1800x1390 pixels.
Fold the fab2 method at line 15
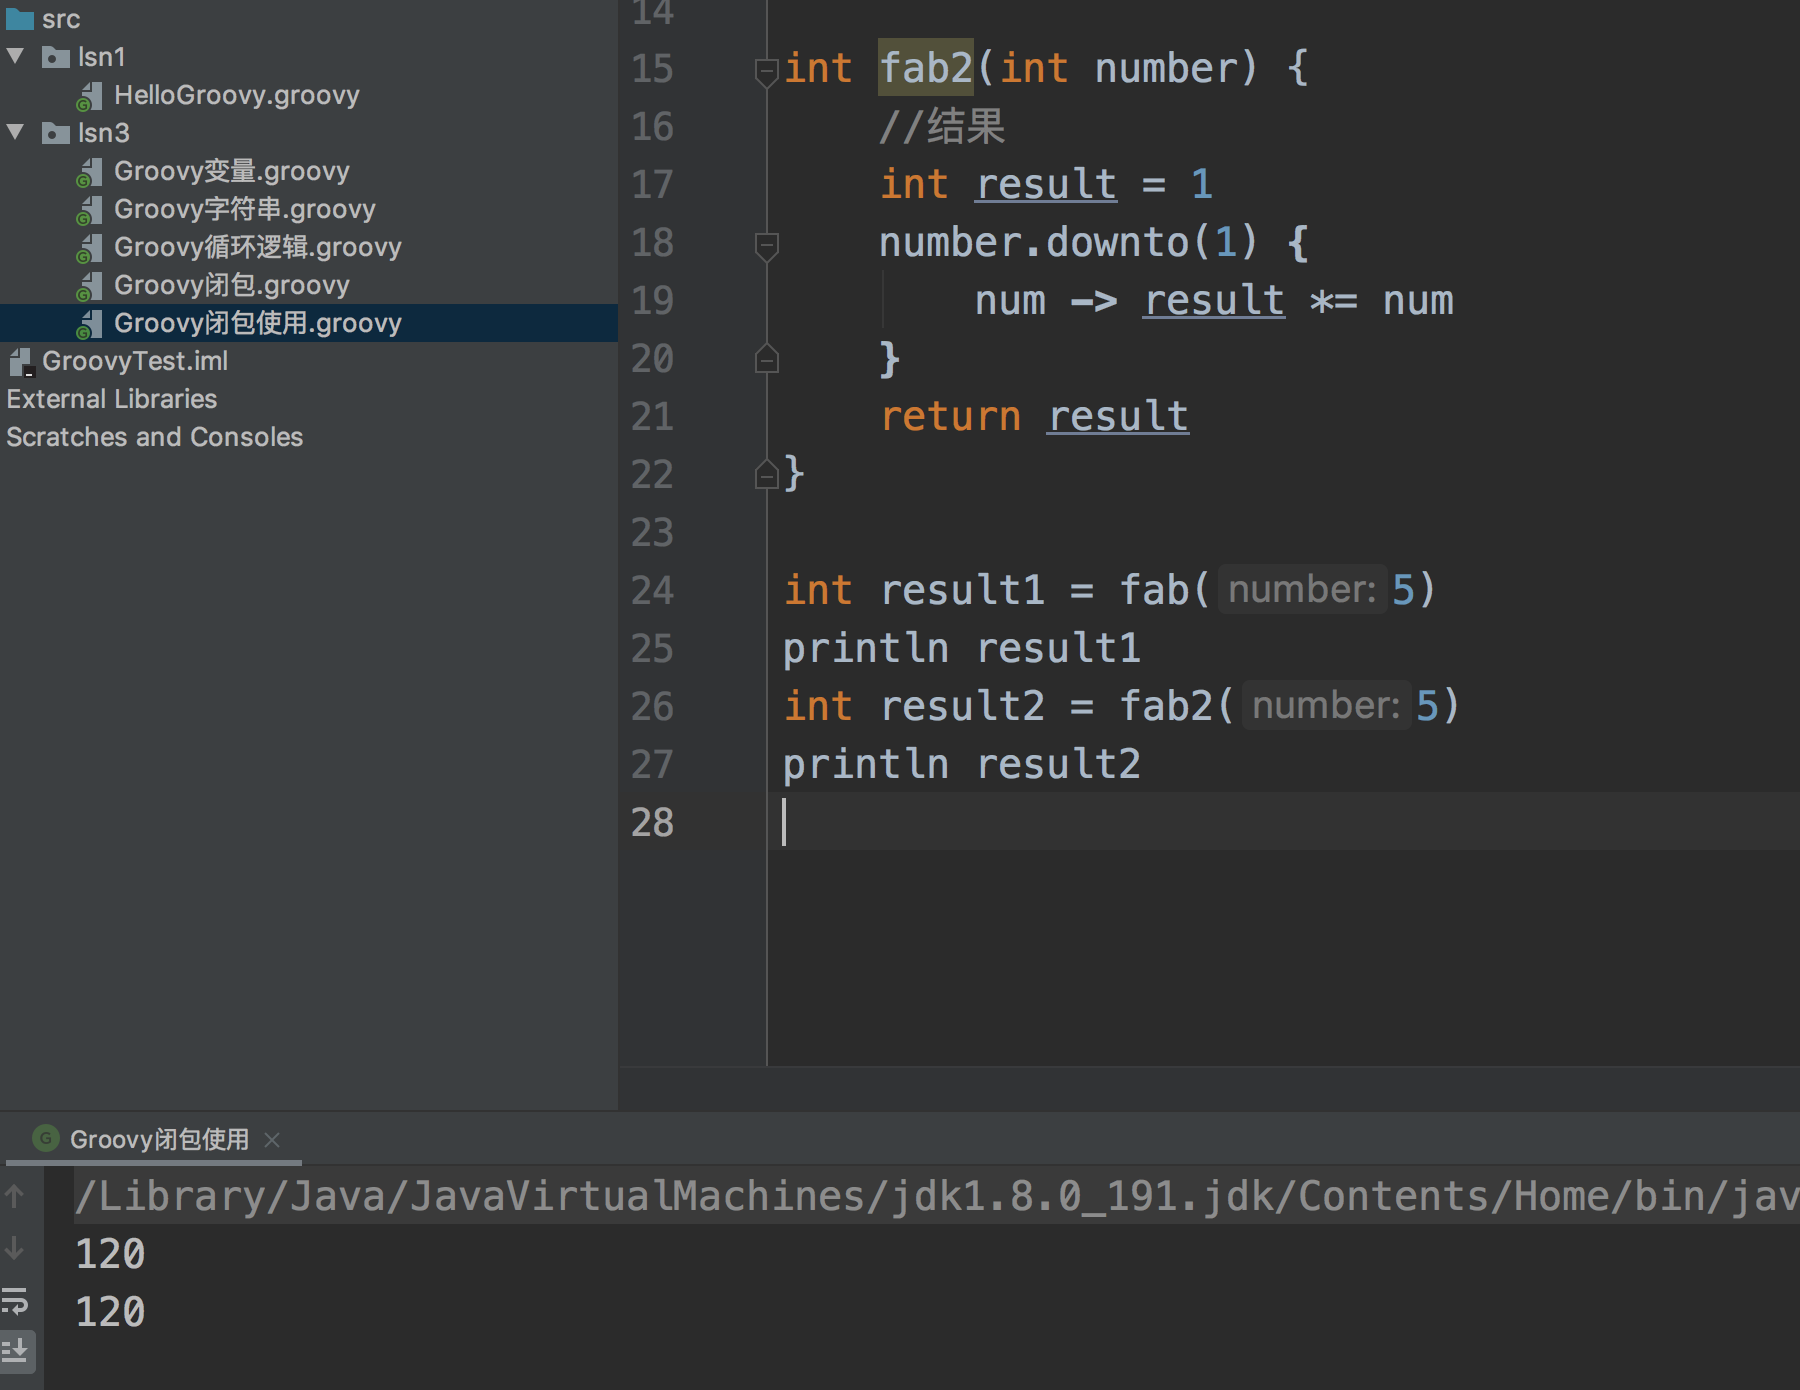767,72
